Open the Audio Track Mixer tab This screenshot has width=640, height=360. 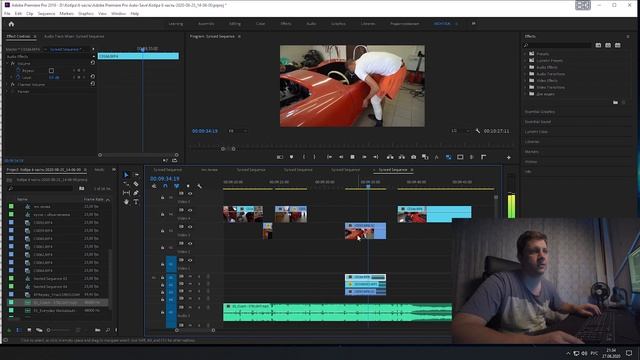pos(74,36)
